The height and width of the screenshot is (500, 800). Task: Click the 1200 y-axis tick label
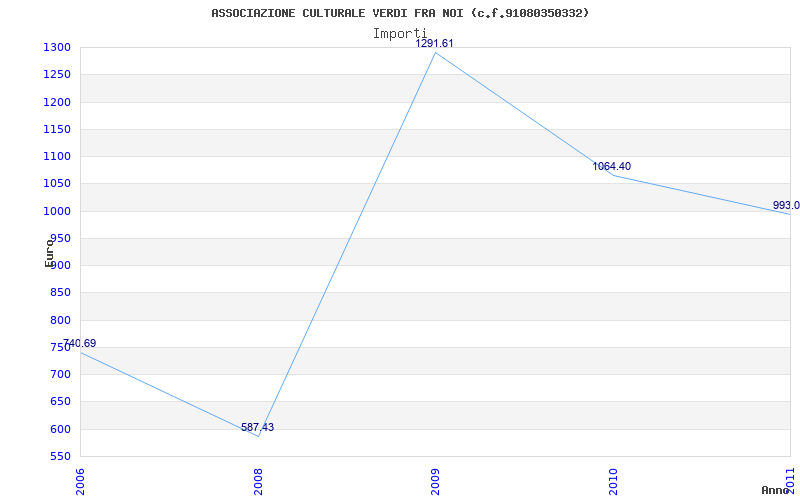[x=57, y=103]
